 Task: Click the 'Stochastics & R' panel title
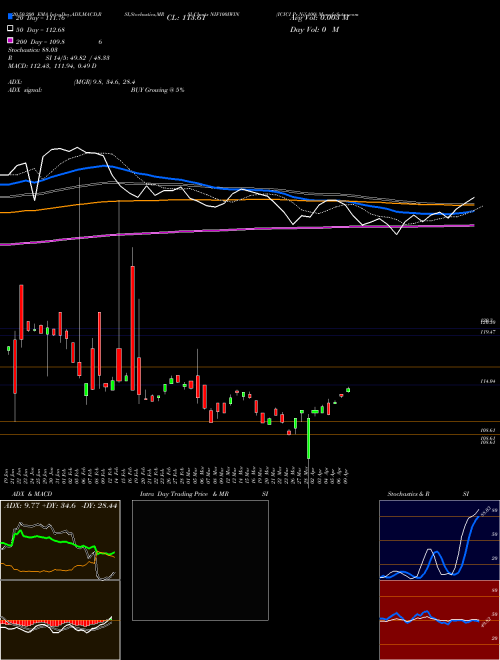click(408, 494)
